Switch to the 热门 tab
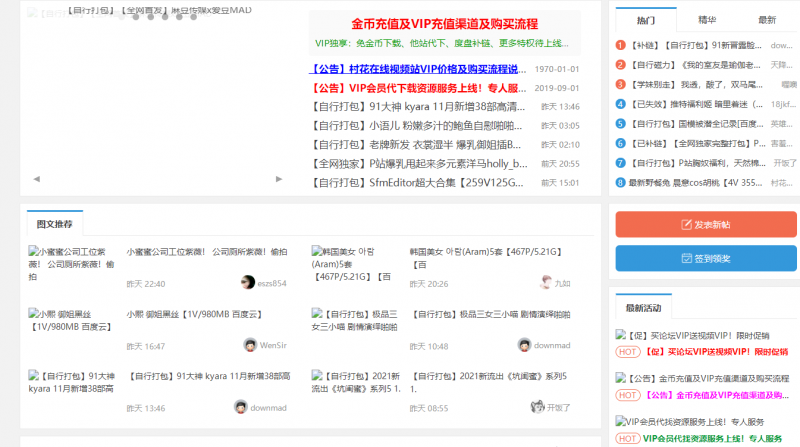 [645, 19]
